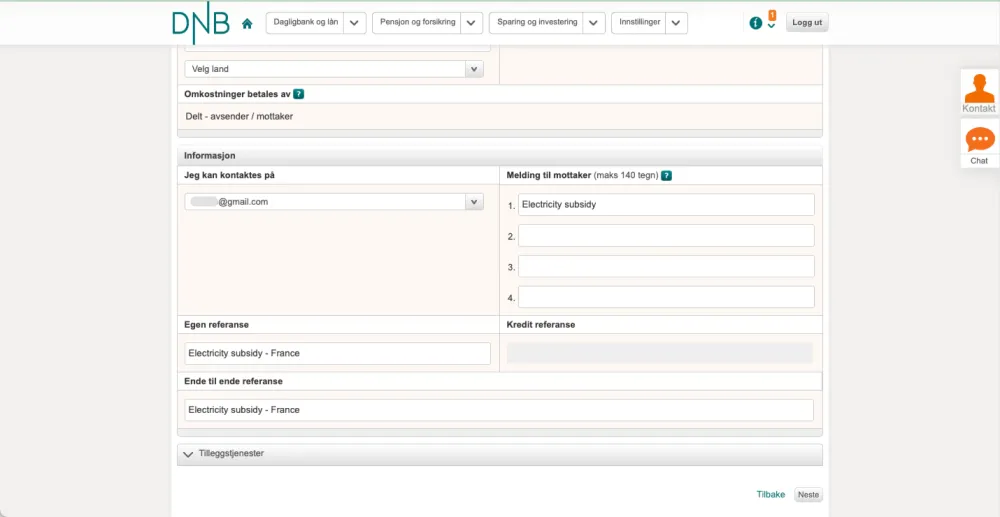Expand Innstillinger dropdown arrow
The image size is (1000, 517).
click(x=676, y=23)
